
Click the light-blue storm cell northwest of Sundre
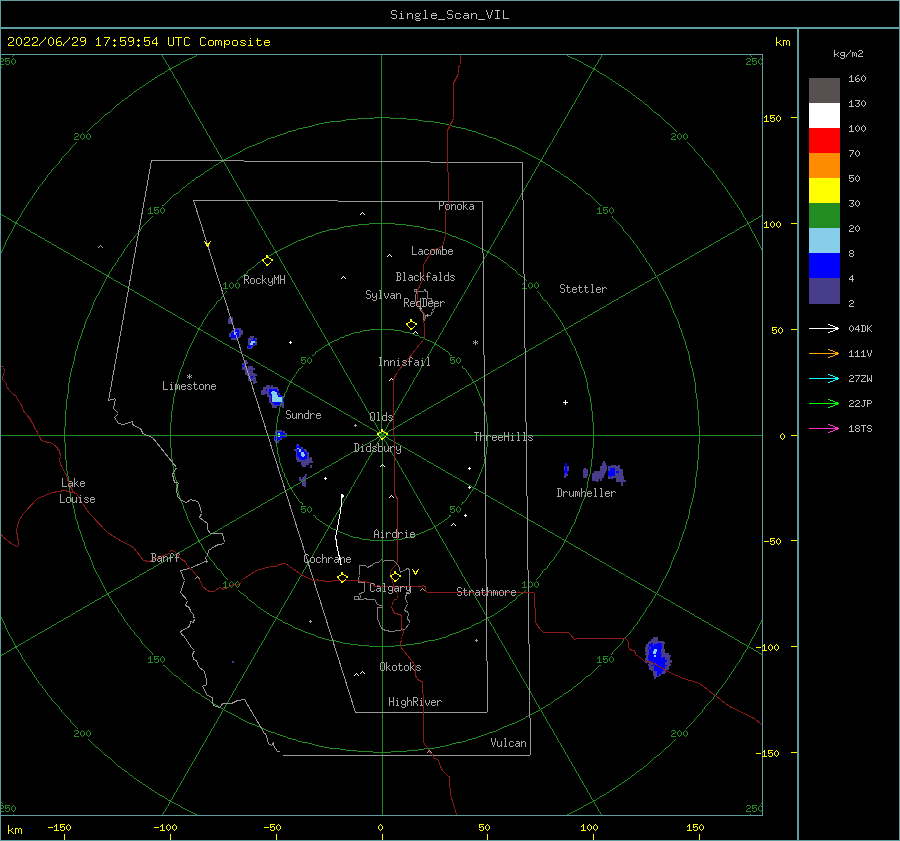tap(274, 396)
